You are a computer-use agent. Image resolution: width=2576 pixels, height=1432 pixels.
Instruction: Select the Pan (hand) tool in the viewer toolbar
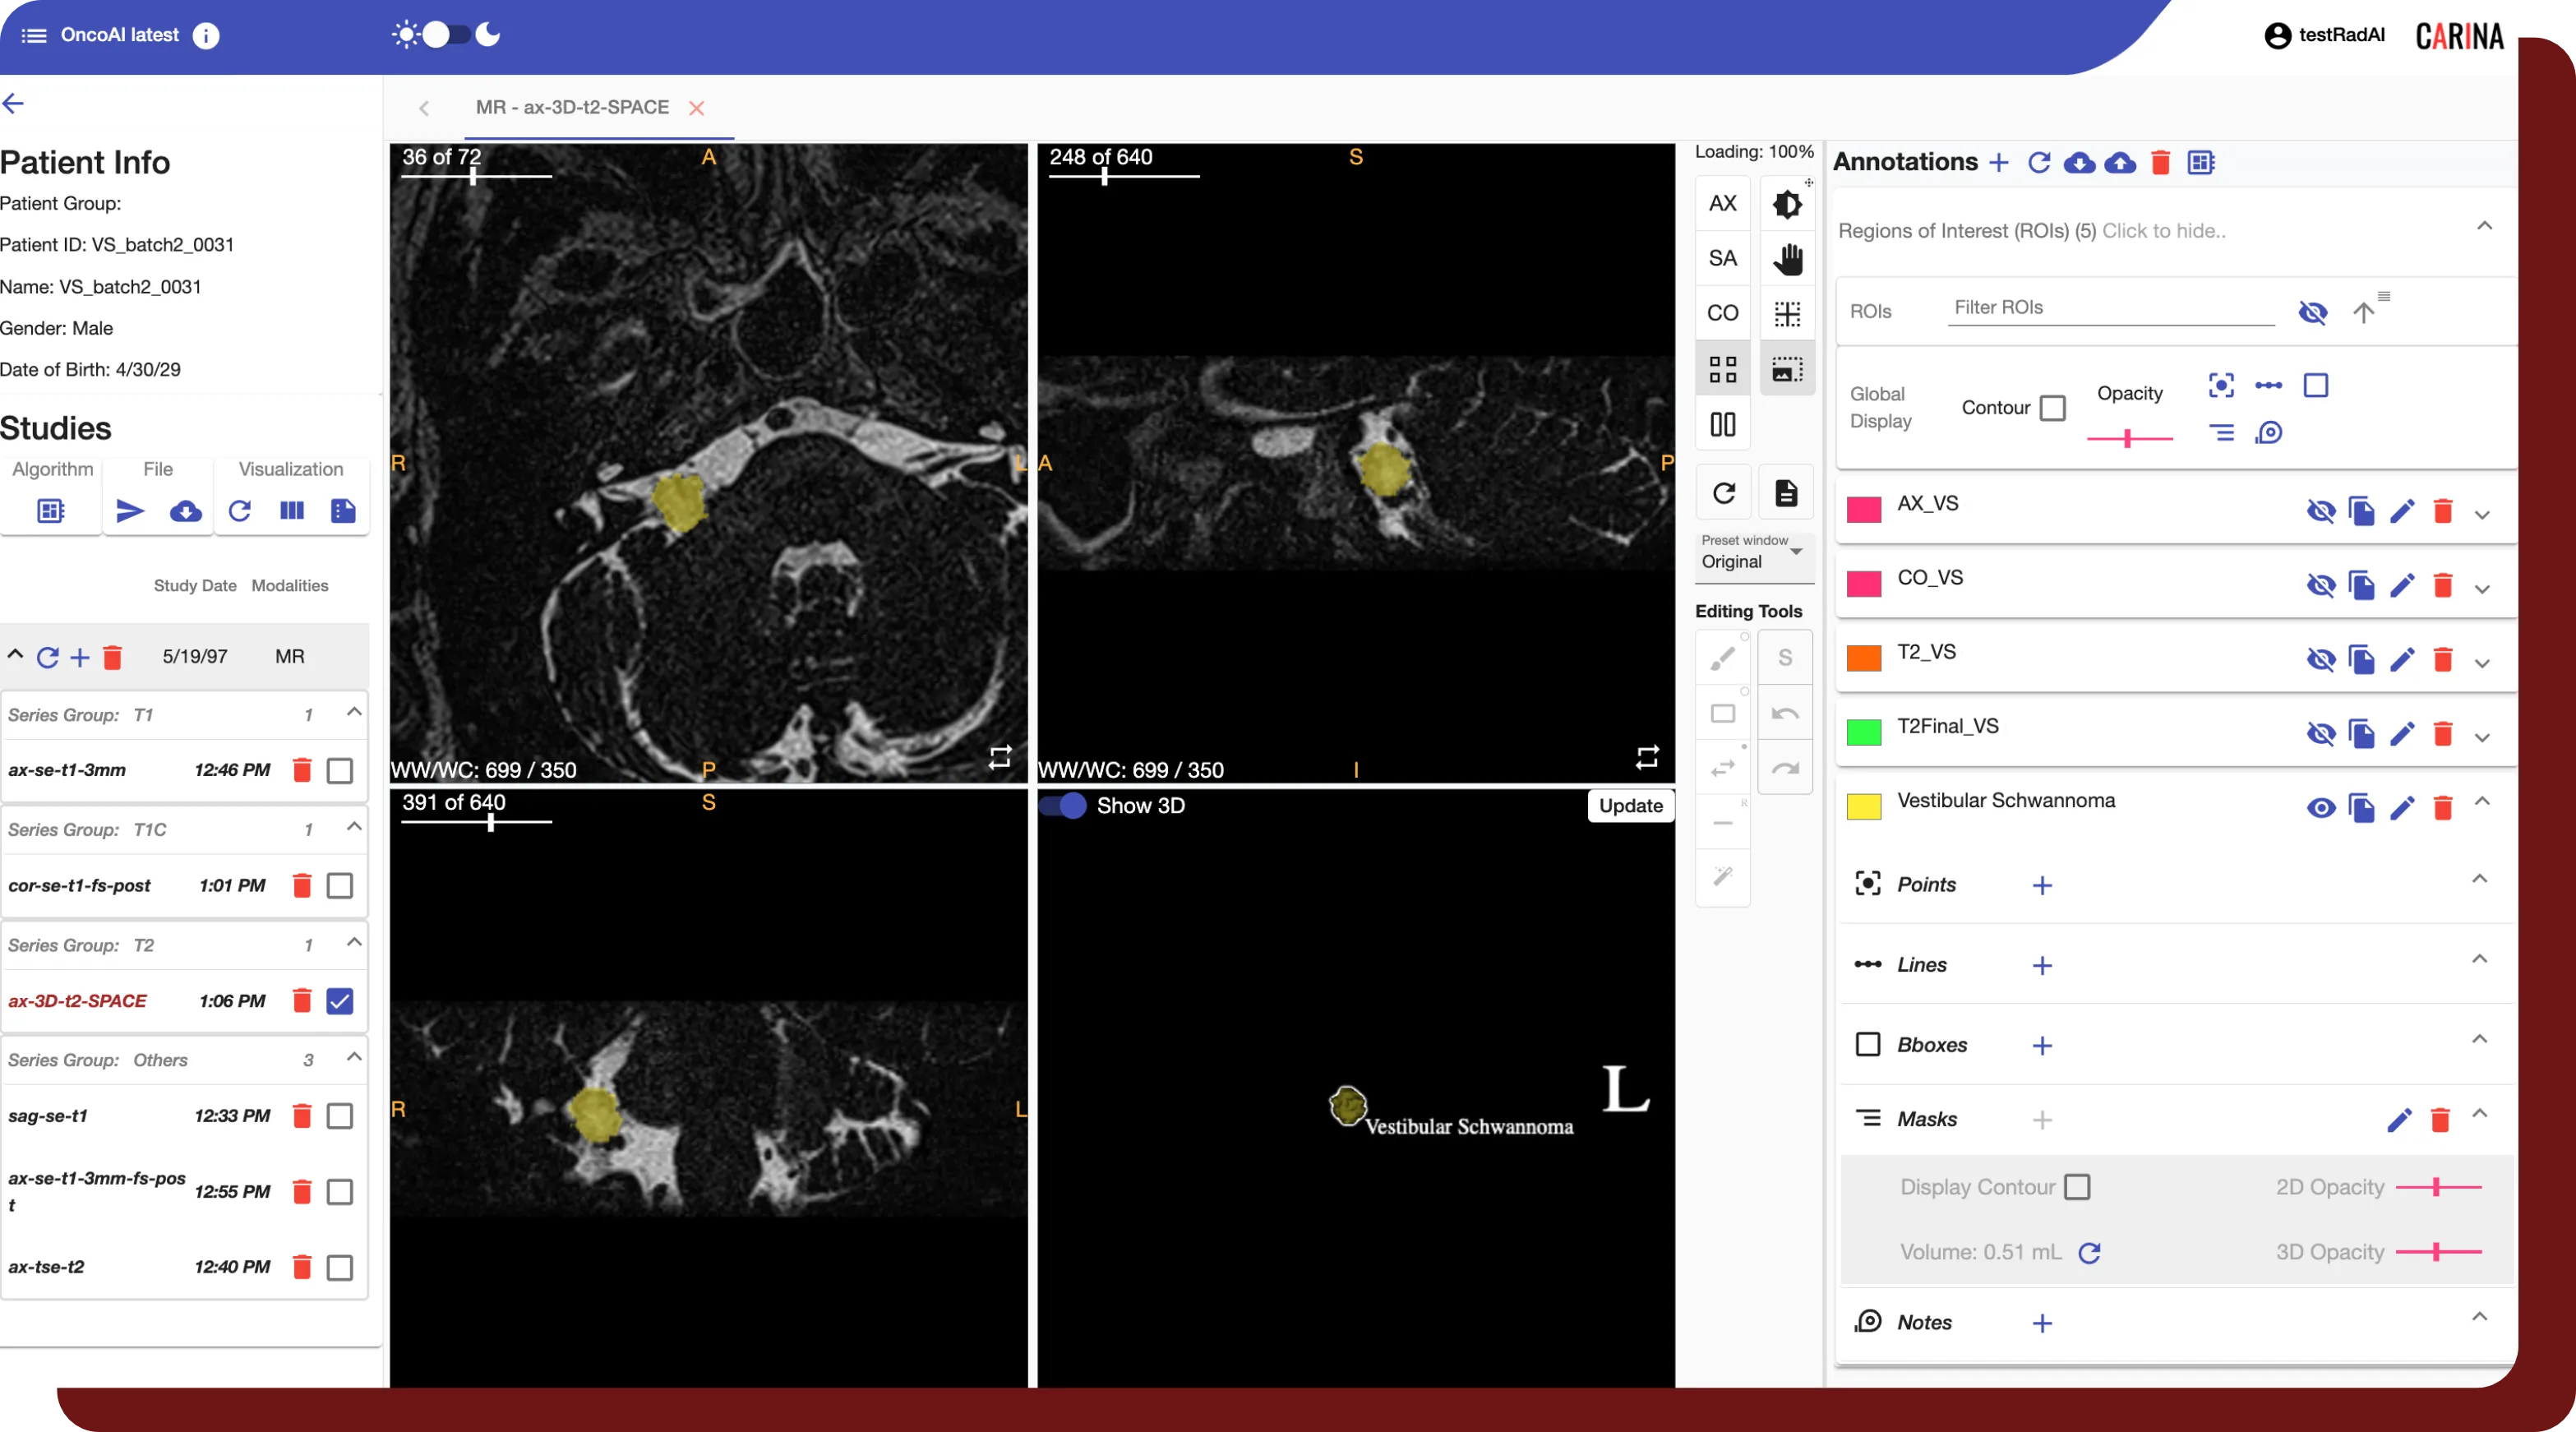1788,258
